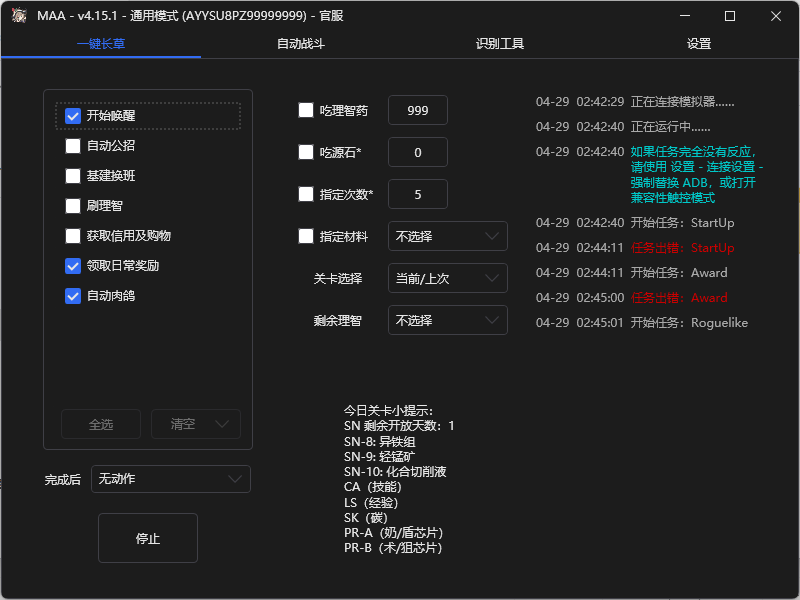
Task: Enable the 指定次数 option
Action: [x=306, y=194]
